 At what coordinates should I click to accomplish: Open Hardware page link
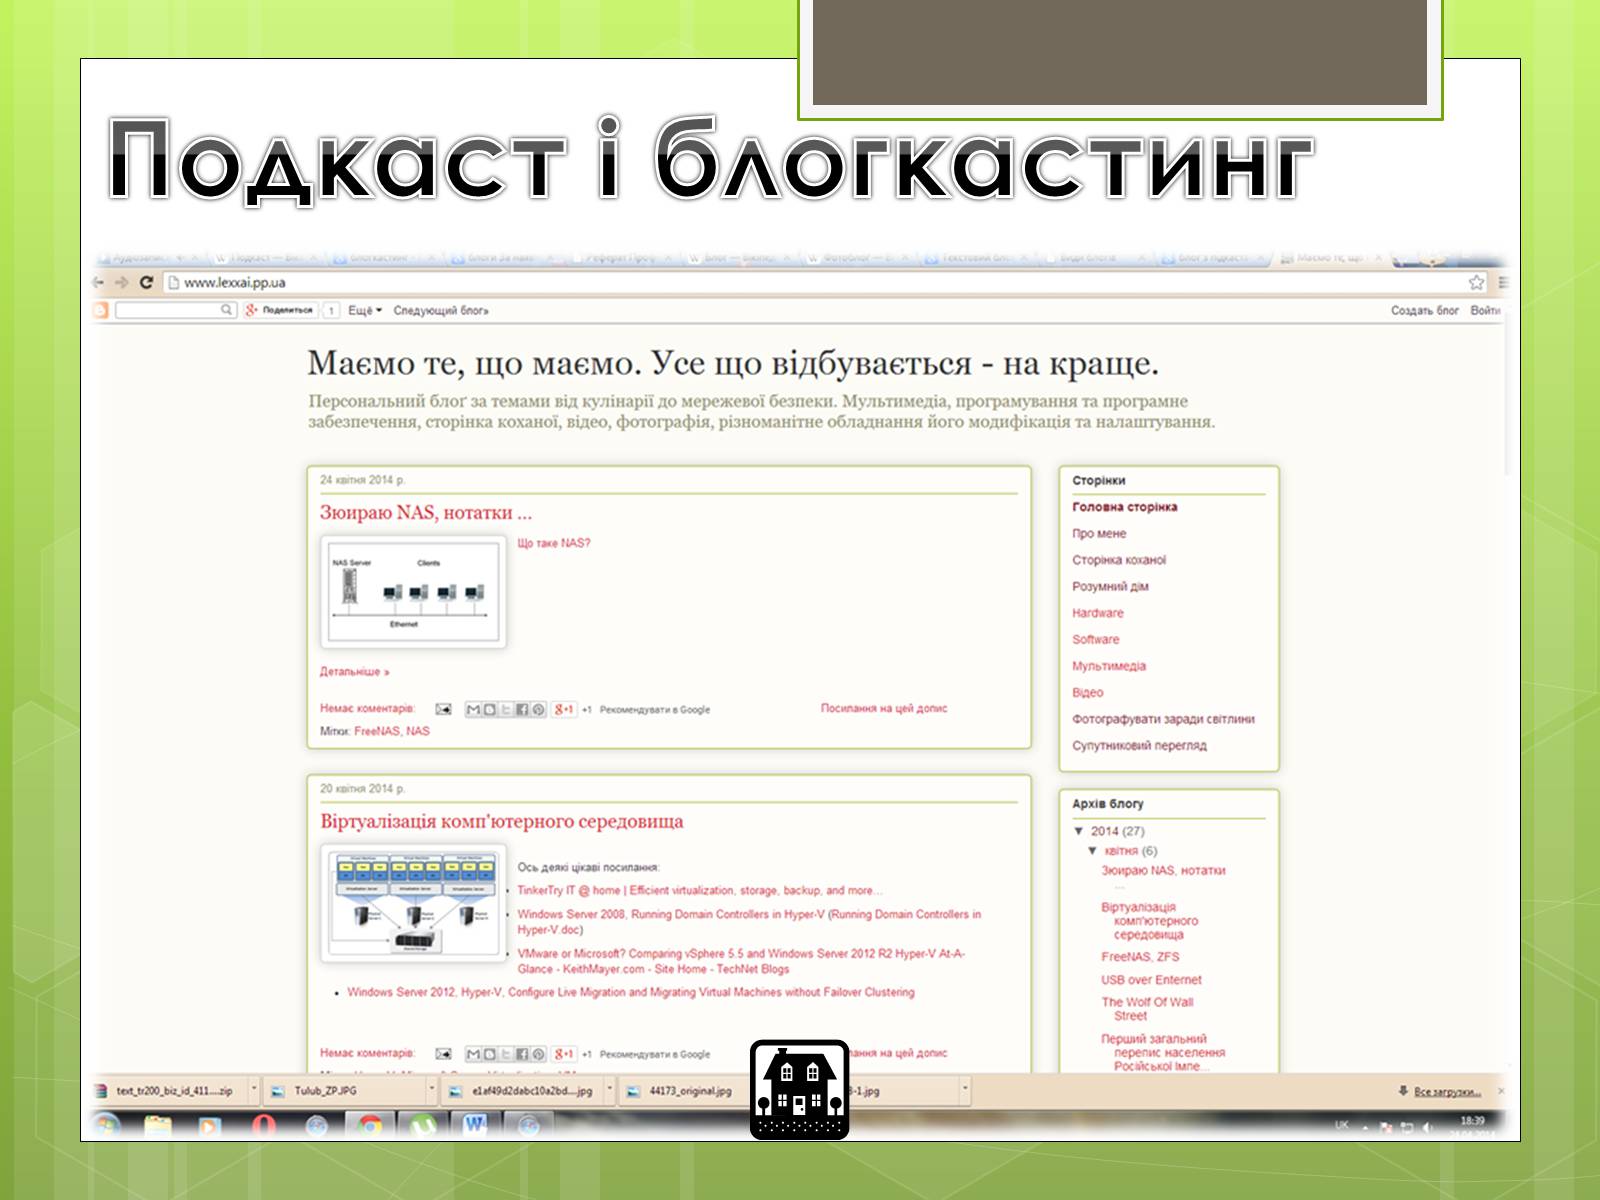click(x=1098, y=613)
